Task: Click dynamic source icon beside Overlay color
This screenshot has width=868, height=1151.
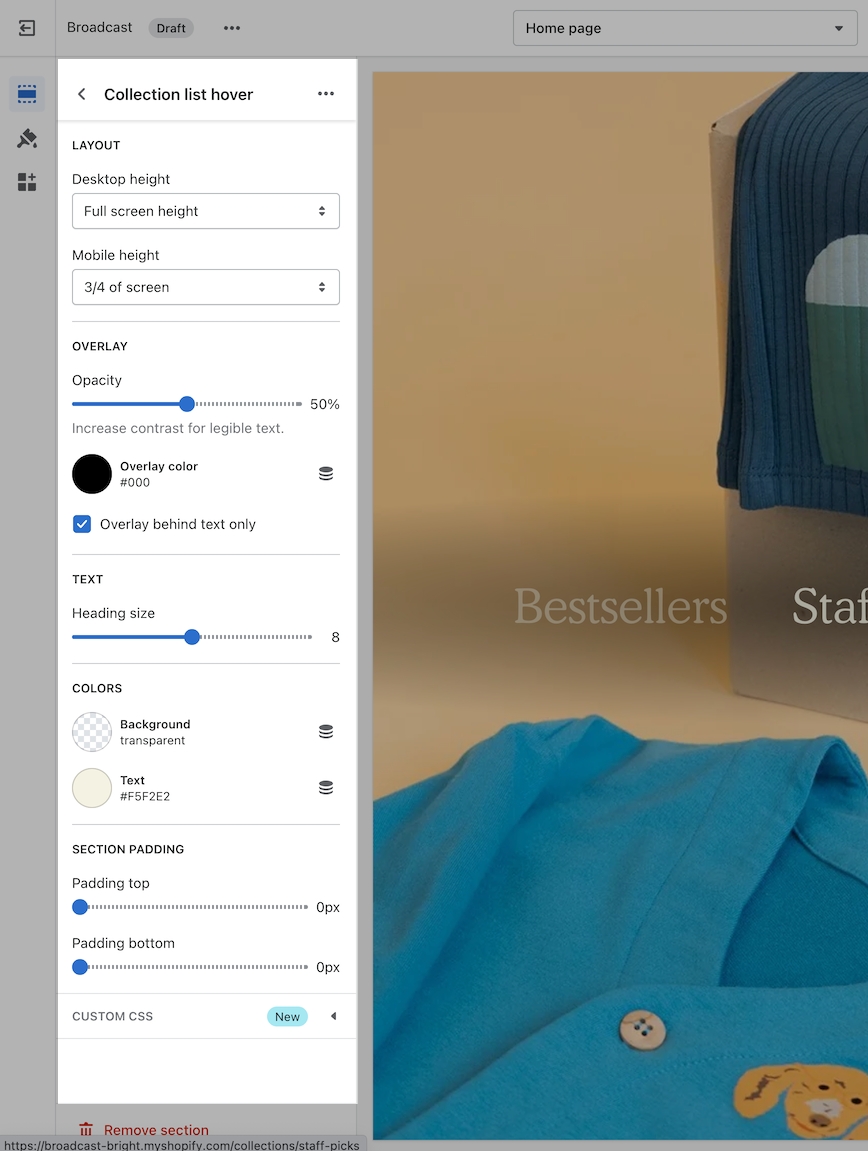Action: [326, 474]
